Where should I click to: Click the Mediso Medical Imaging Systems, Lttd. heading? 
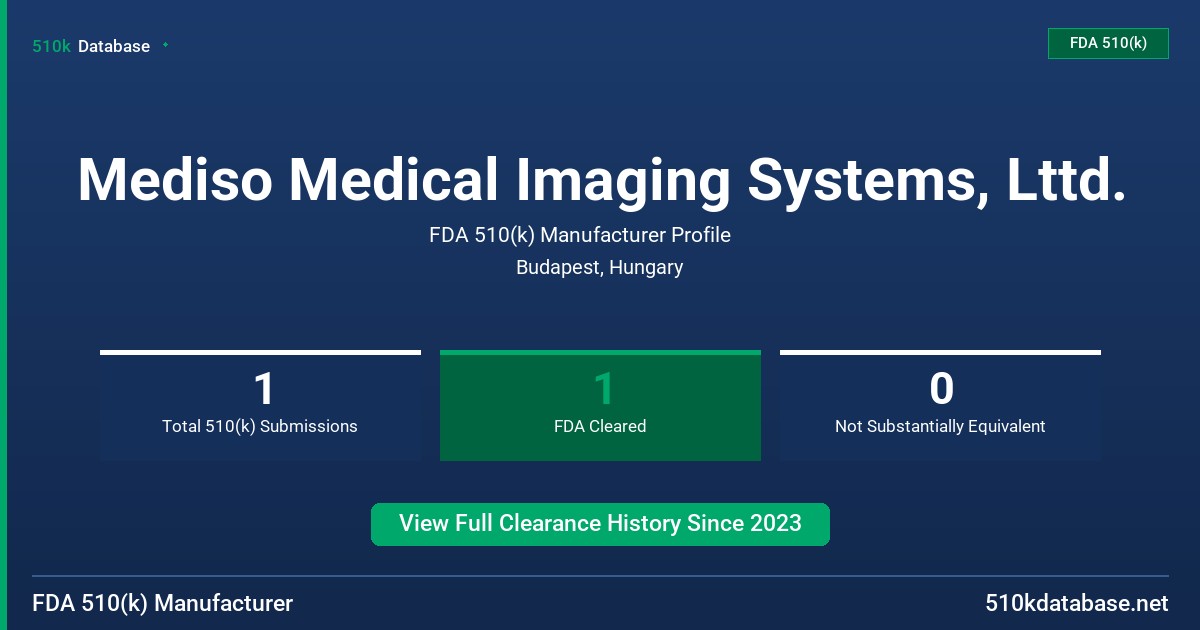[x=601, y=181]
